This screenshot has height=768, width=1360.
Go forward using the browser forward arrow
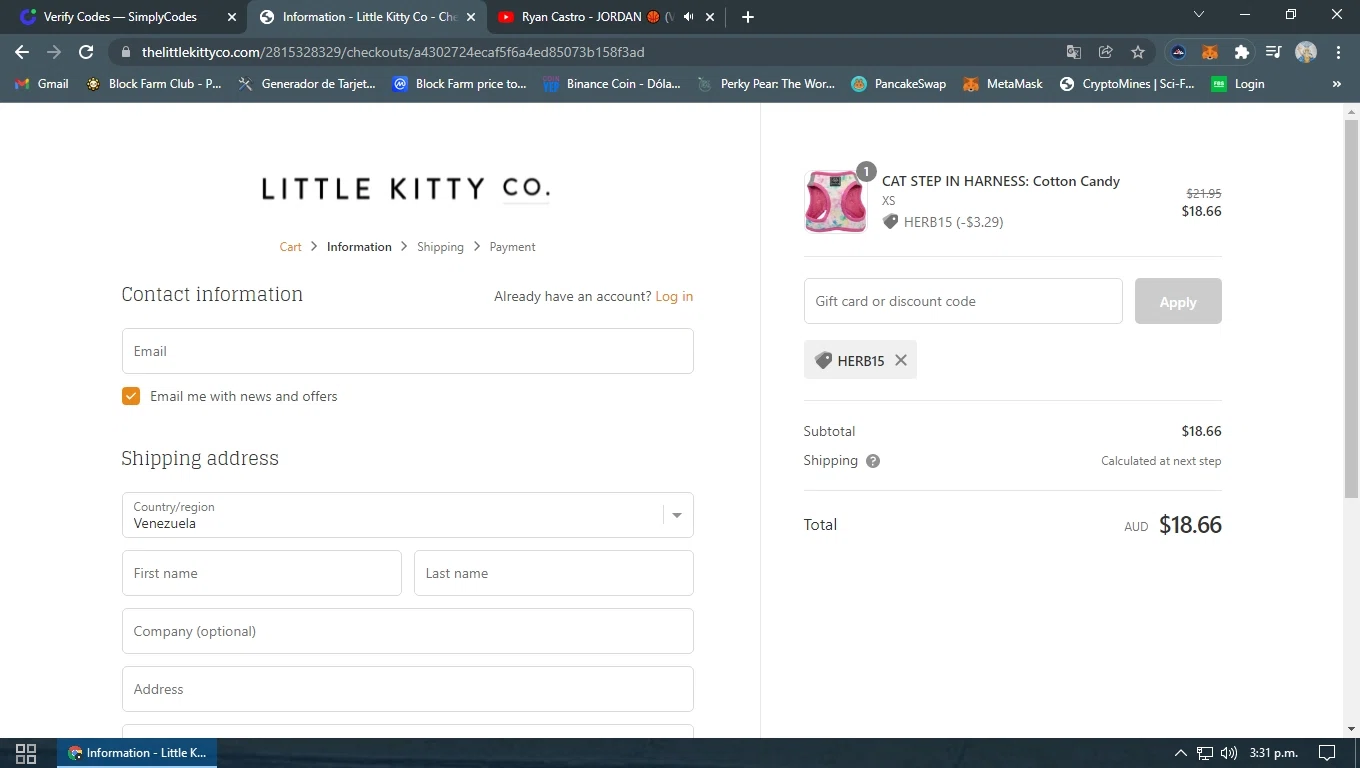pos(54,52)
